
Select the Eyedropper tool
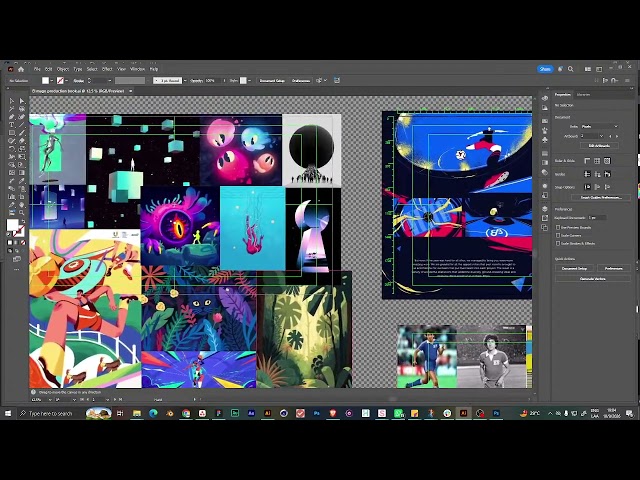22,180
